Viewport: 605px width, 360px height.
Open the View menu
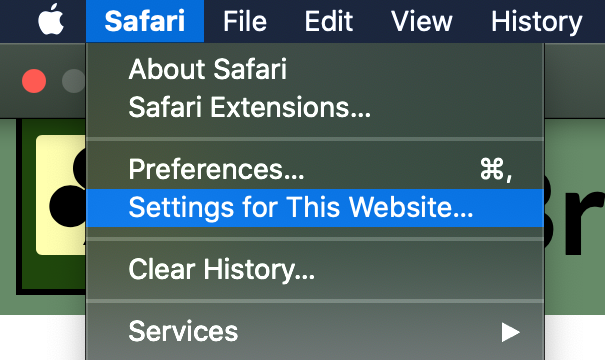tap(421, 21)
